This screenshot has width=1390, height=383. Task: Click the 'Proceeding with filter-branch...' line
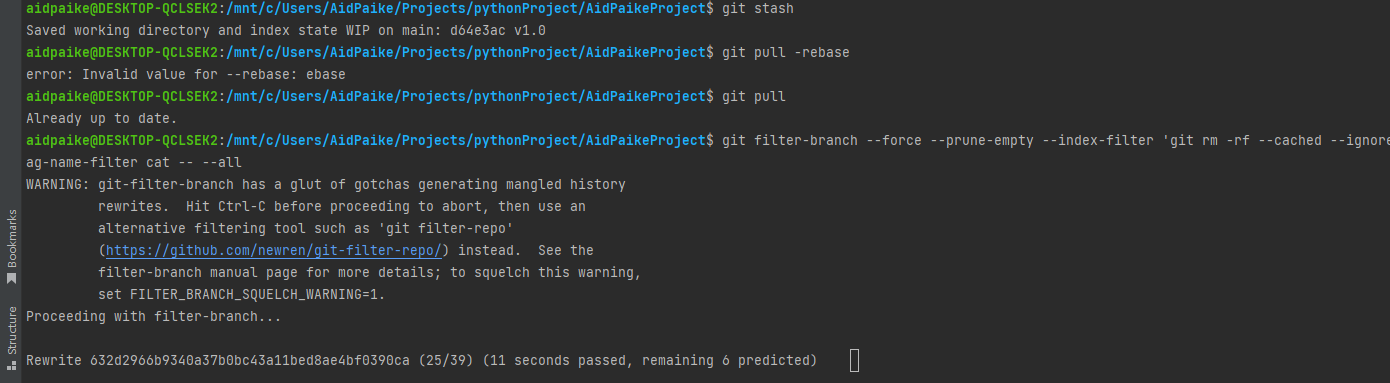pos(154,316)
